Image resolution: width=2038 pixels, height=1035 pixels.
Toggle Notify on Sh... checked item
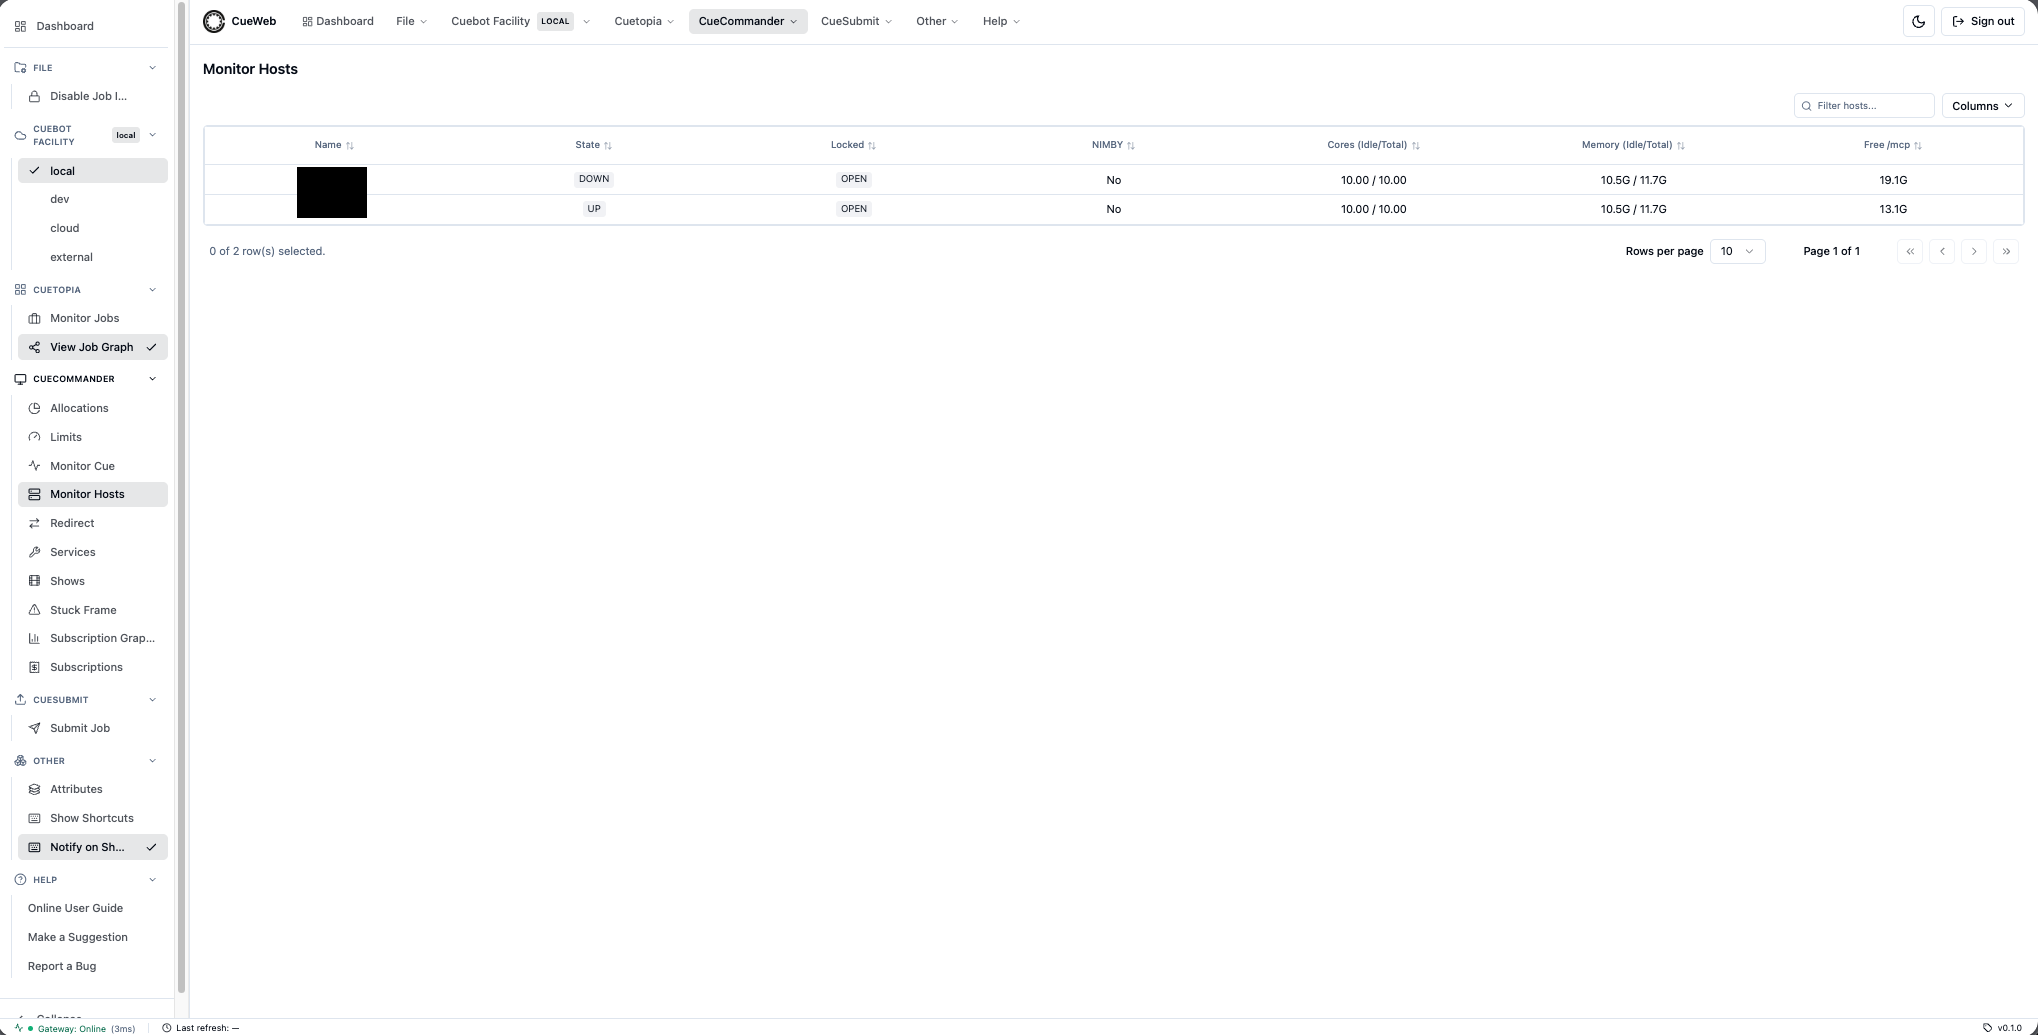(x=92, y=847)
